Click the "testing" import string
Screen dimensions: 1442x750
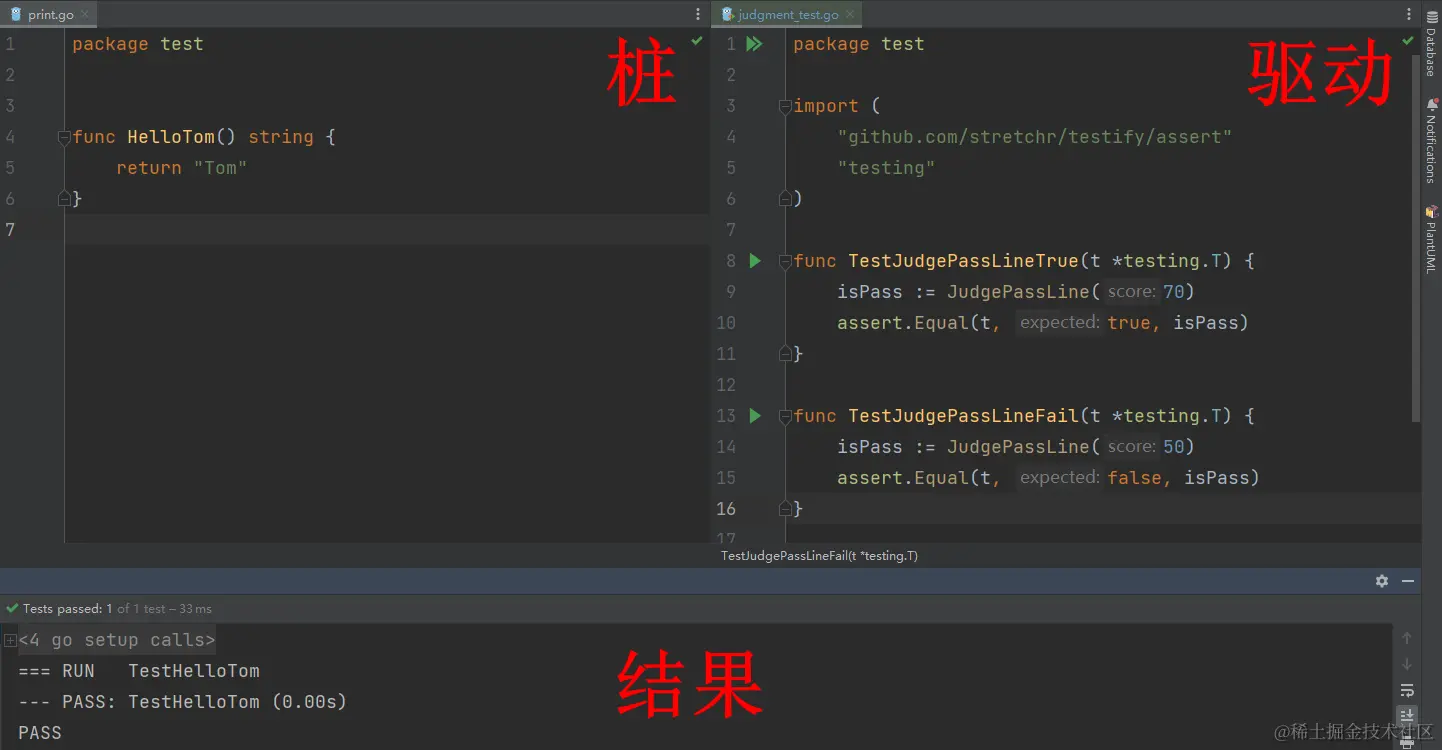click(x=886, y=168)
